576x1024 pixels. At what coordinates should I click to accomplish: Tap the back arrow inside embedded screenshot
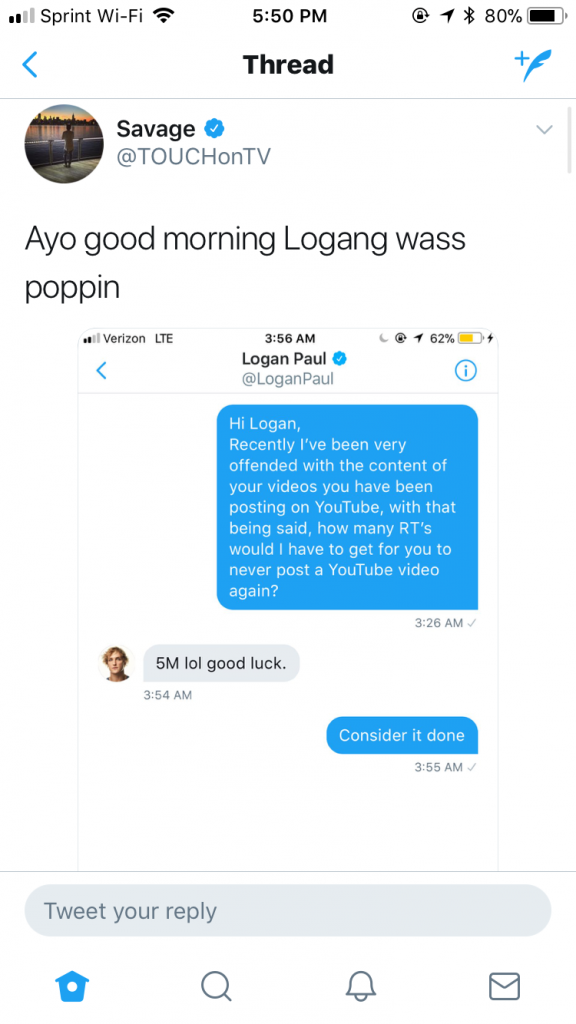coord(101,371)
